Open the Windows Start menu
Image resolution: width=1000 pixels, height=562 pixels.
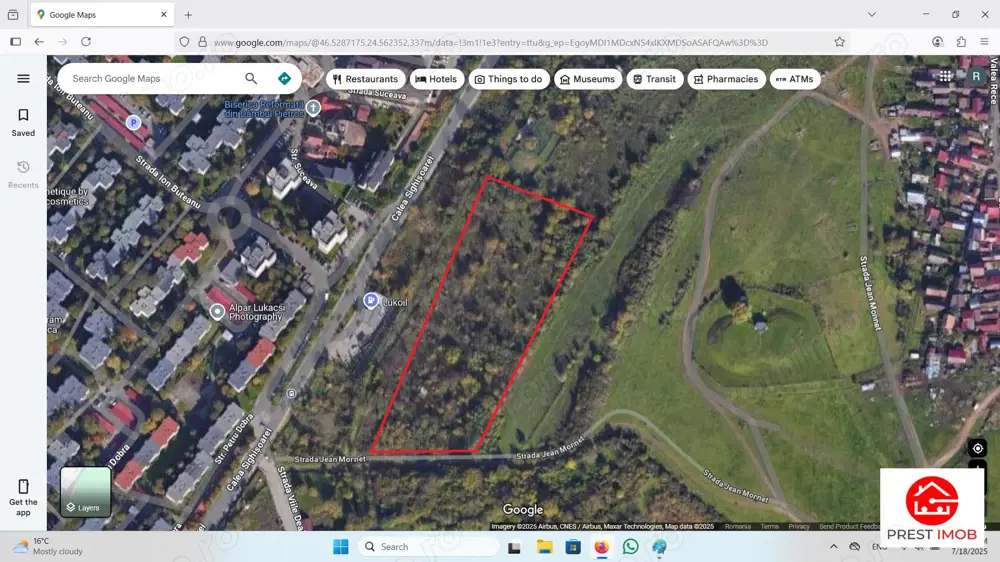[x=341, y=547]
